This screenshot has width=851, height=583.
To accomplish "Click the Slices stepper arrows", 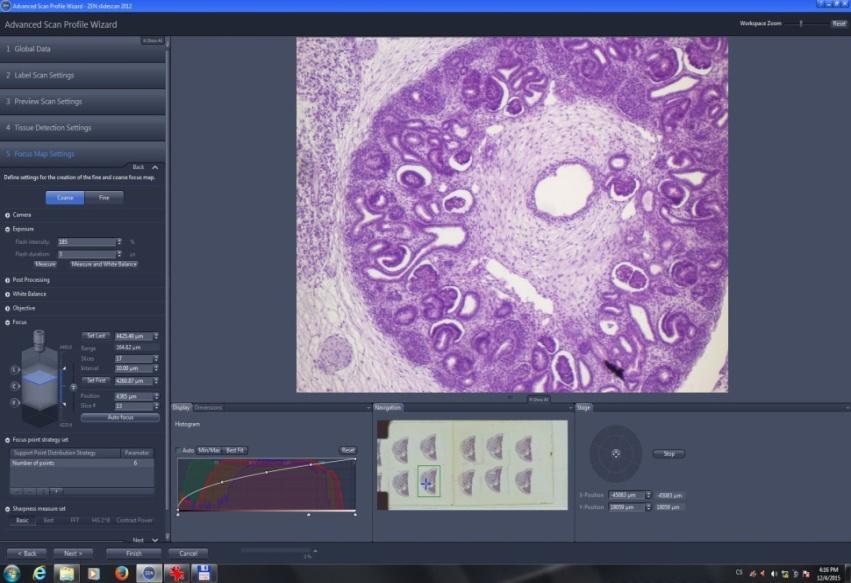I will 156,359.
